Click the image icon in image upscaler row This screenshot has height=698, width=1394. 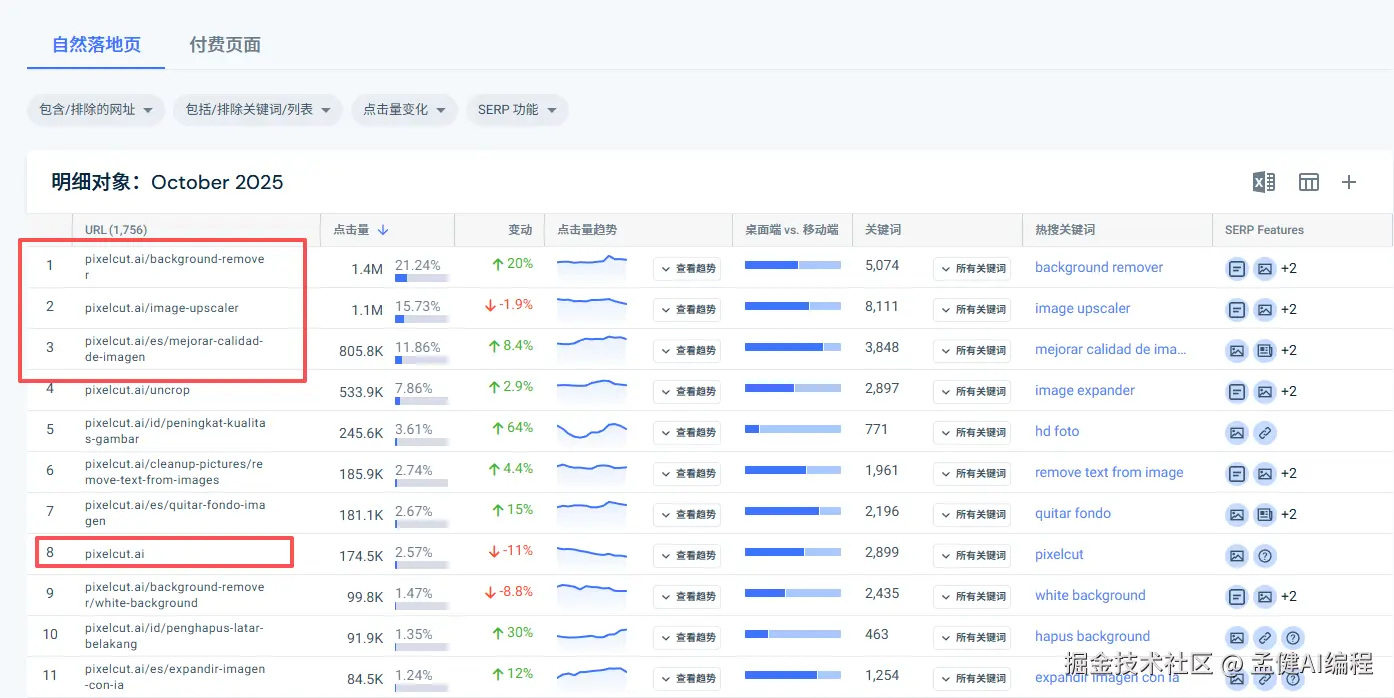tap(1265, 309)
